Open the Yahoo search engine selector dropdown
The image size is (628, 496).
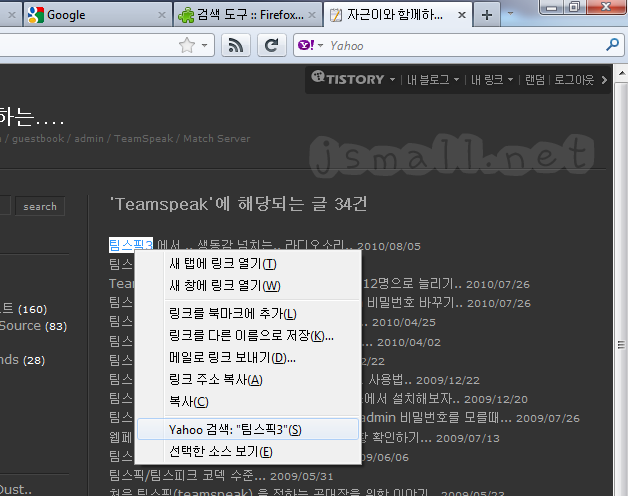point(310,45)
